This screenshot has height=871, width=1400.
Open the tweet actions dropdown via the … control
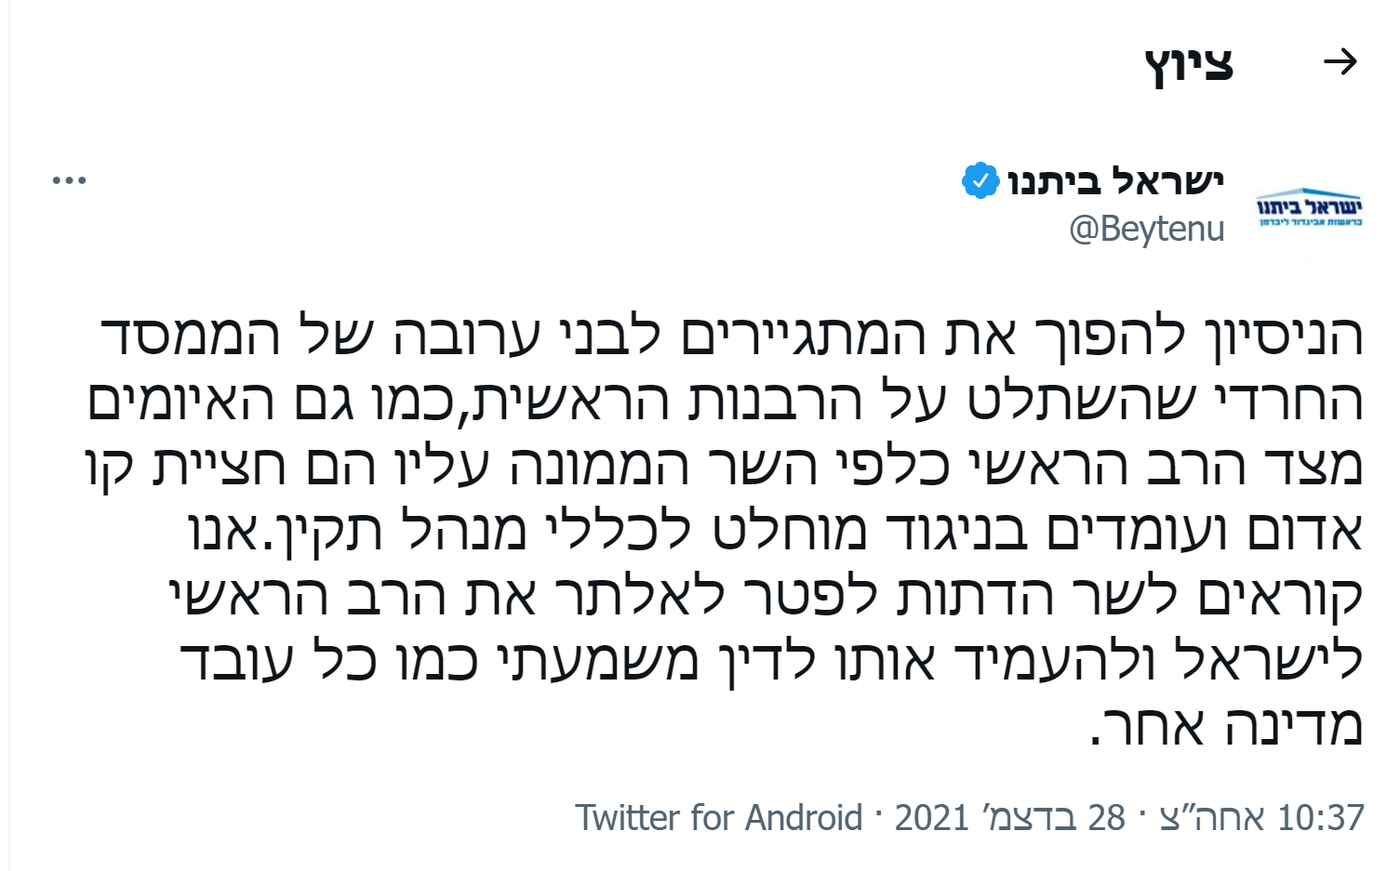[x=68, y=180]
